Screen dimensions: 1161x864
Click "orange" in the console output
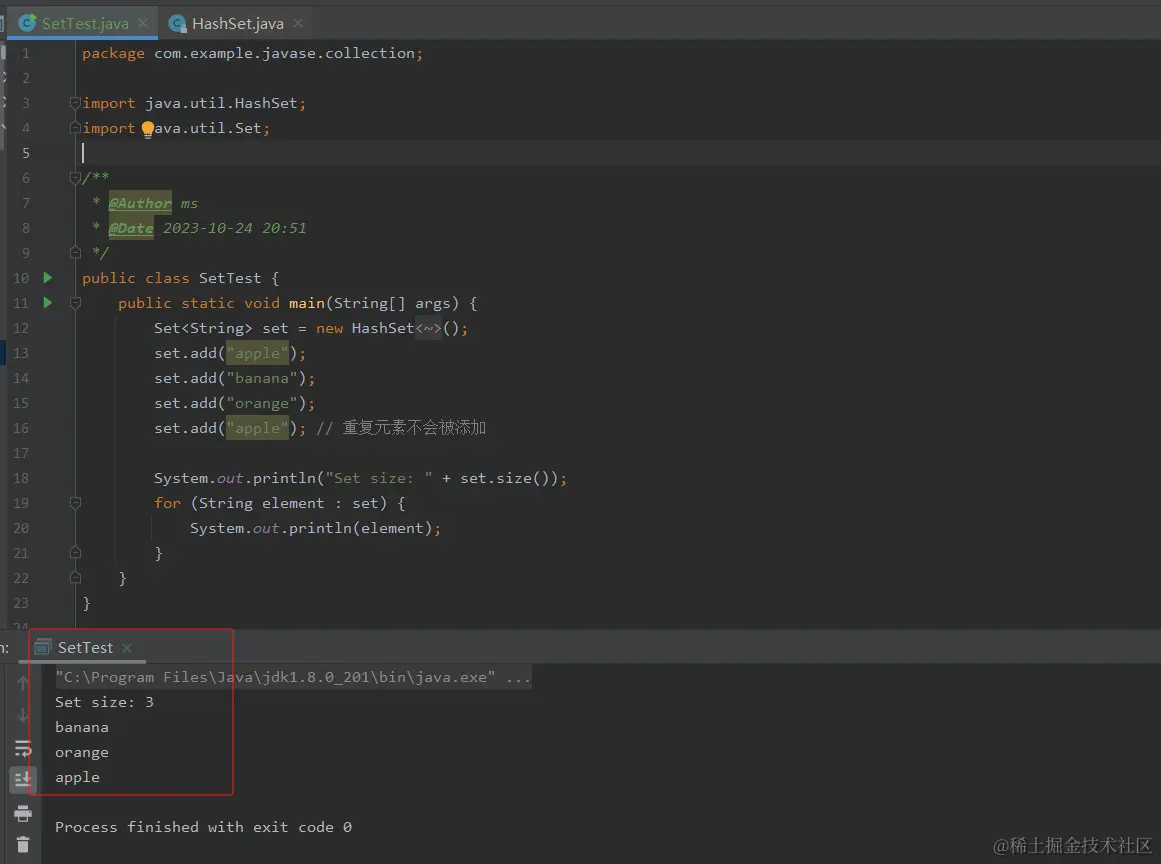pos(81,752)
